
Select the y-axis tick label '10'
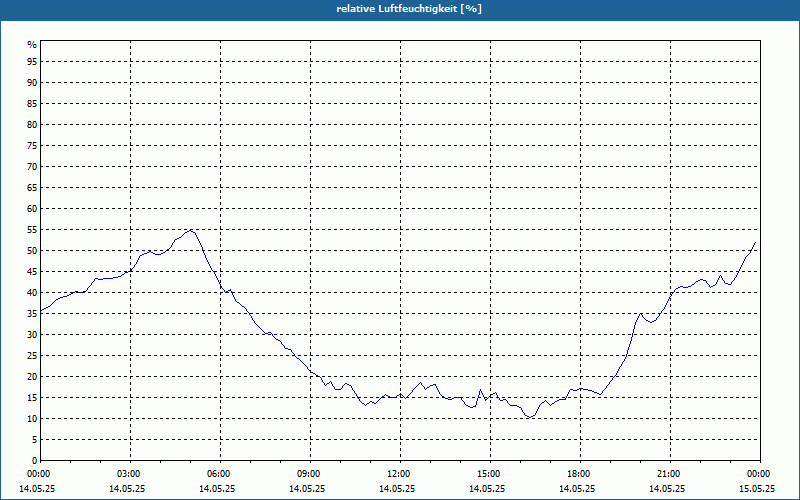[x=32, y=418]
